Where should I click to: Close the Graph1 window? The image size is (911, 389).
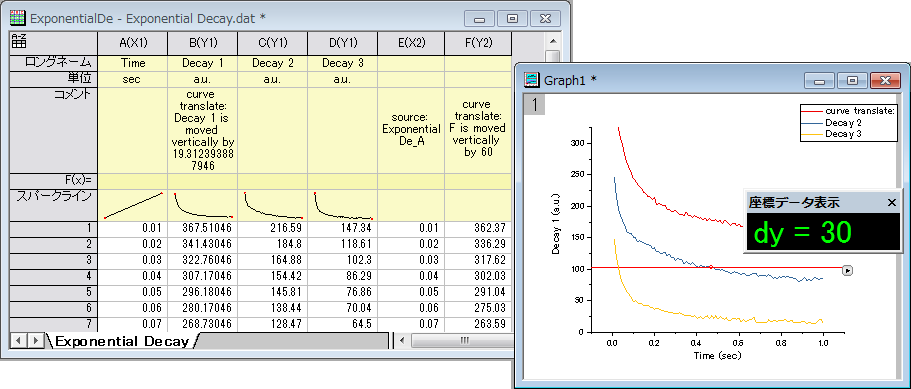pyautogui.click(x=885, y=81)
